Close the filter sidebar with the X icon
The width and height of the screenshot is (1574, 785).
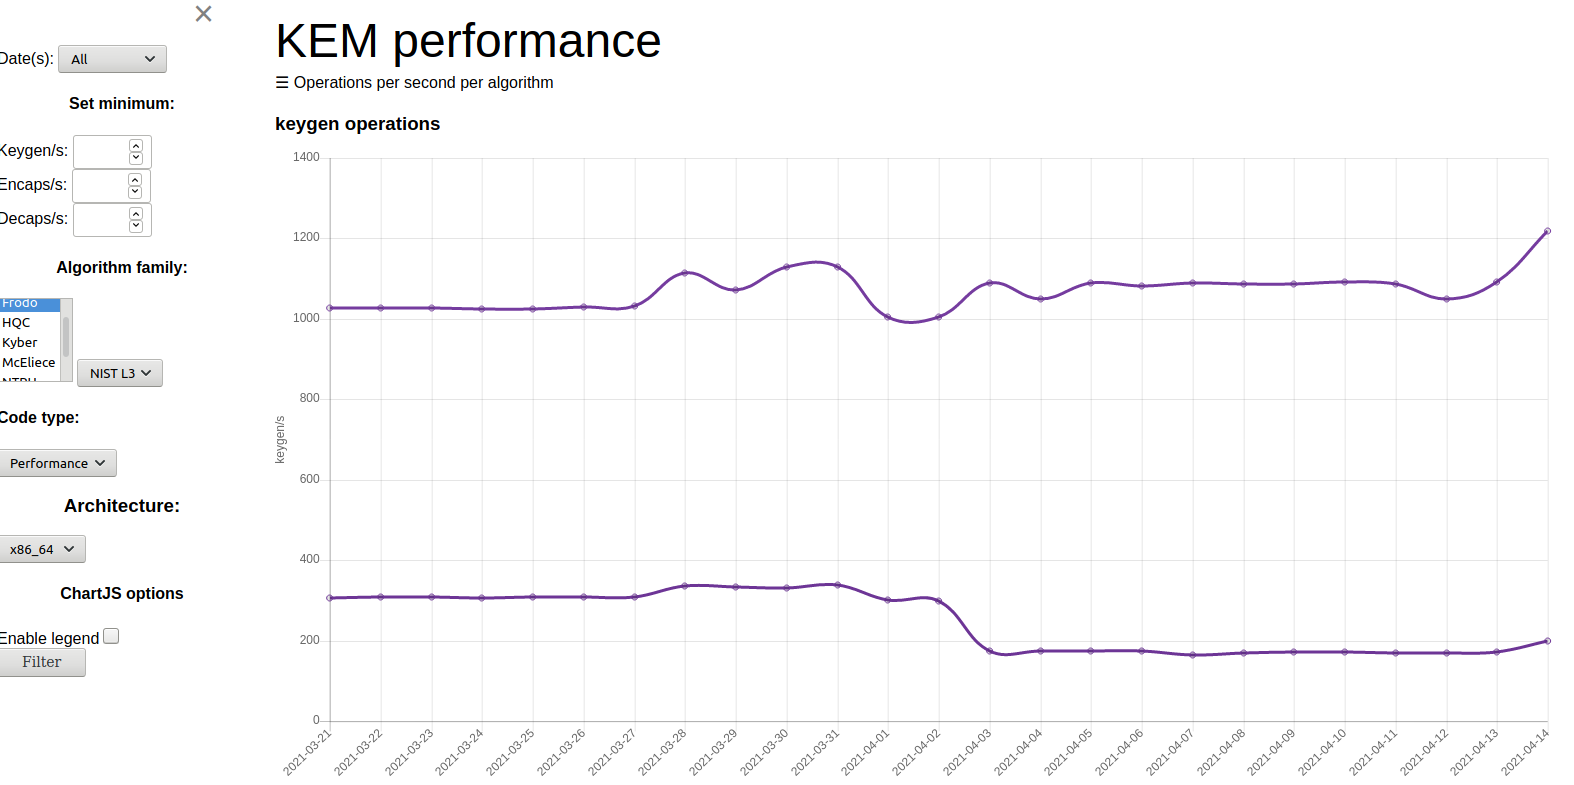[203, 14]
